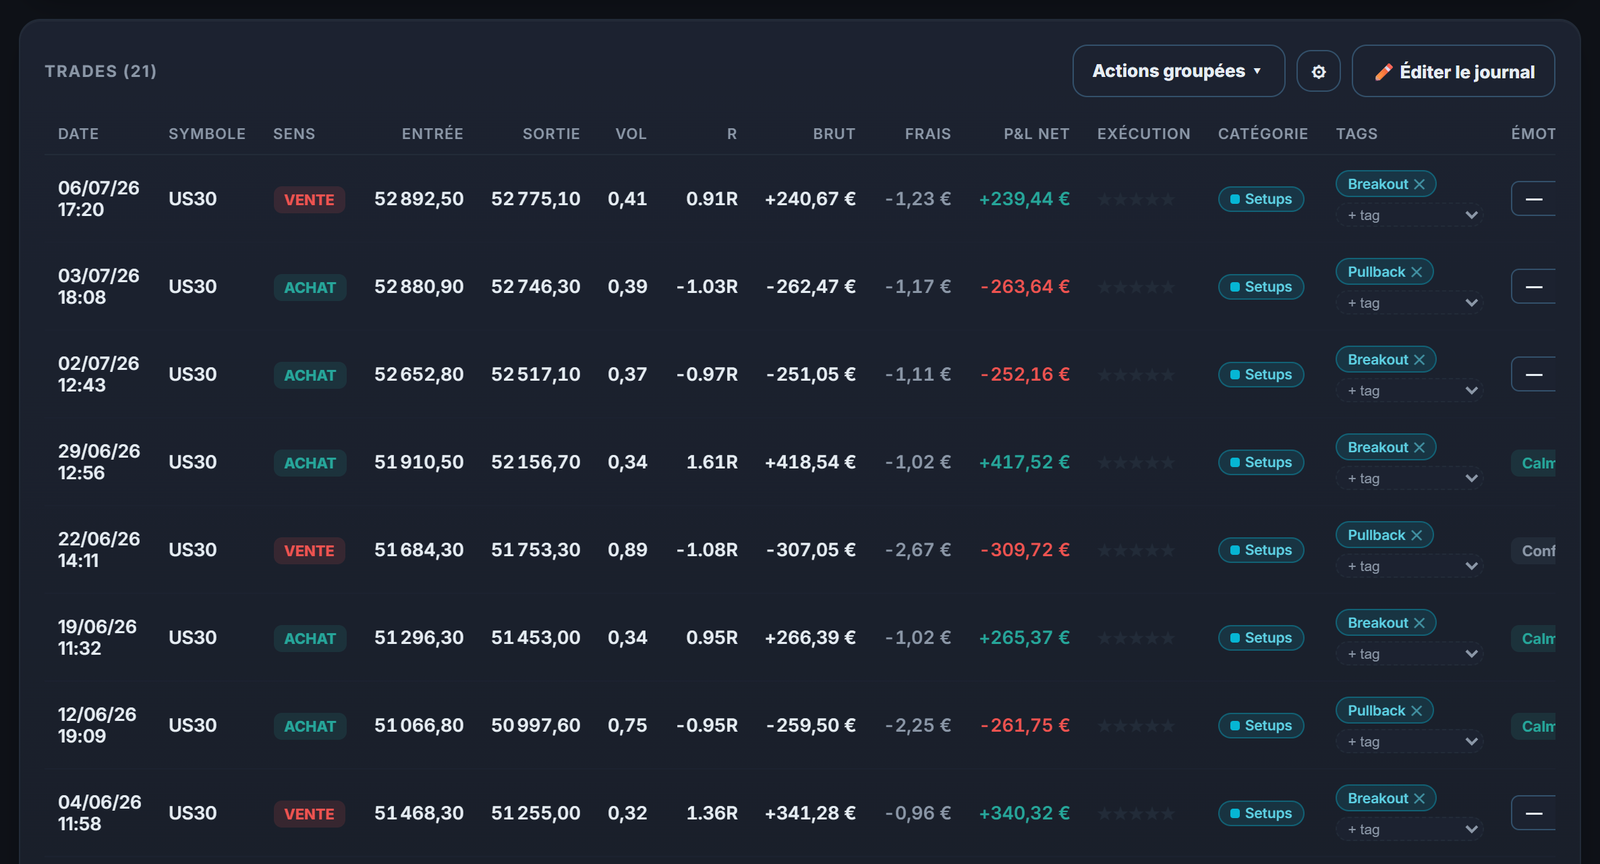Viewport: 1600px width, 864px height.
Task: Open the + tag dropdown for 06/07/26 trade
Action: [1409, 215]
